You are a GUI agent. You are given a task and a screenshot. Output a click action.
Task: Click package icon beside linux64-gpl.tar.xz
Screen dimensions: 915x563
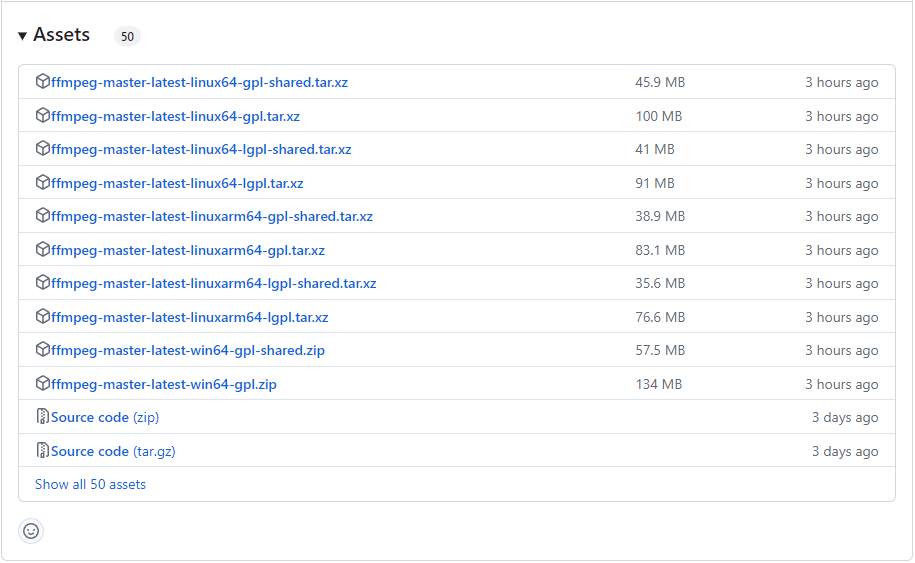pos(42,116)
